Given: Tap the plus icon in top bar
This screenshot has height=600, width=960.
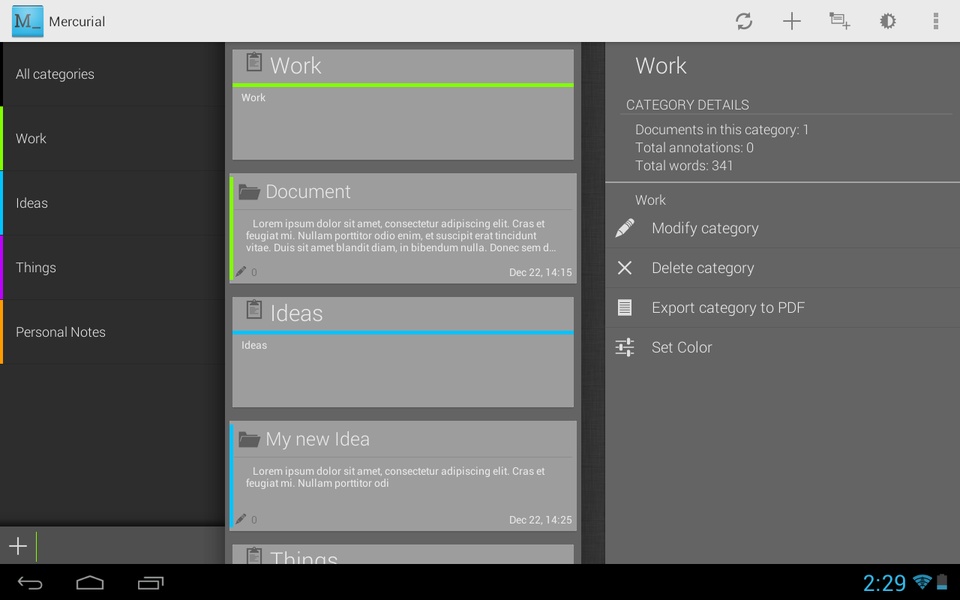Looking at the screenshot, I should click(x=792, y=21).
